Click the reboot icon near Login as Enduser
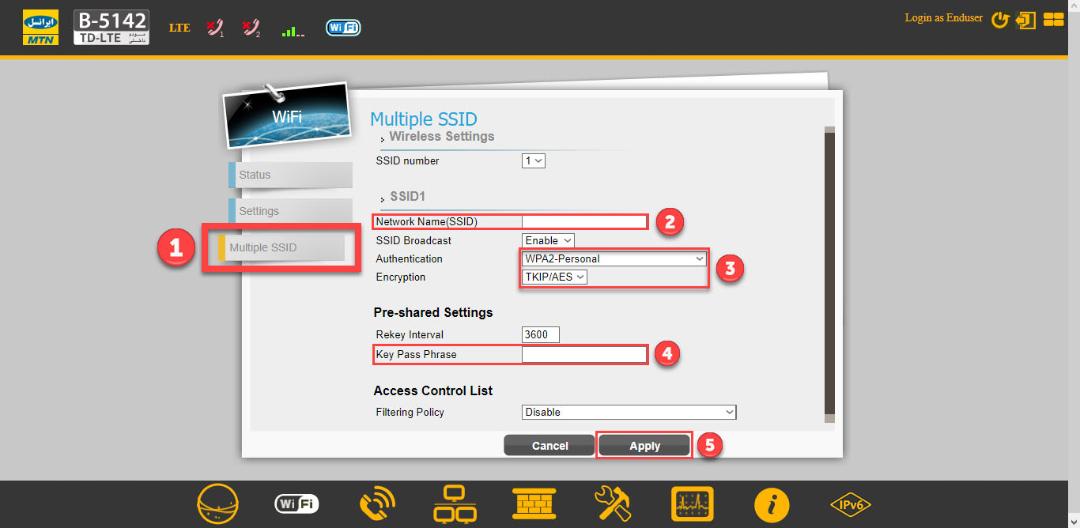 tap(999, 20)
